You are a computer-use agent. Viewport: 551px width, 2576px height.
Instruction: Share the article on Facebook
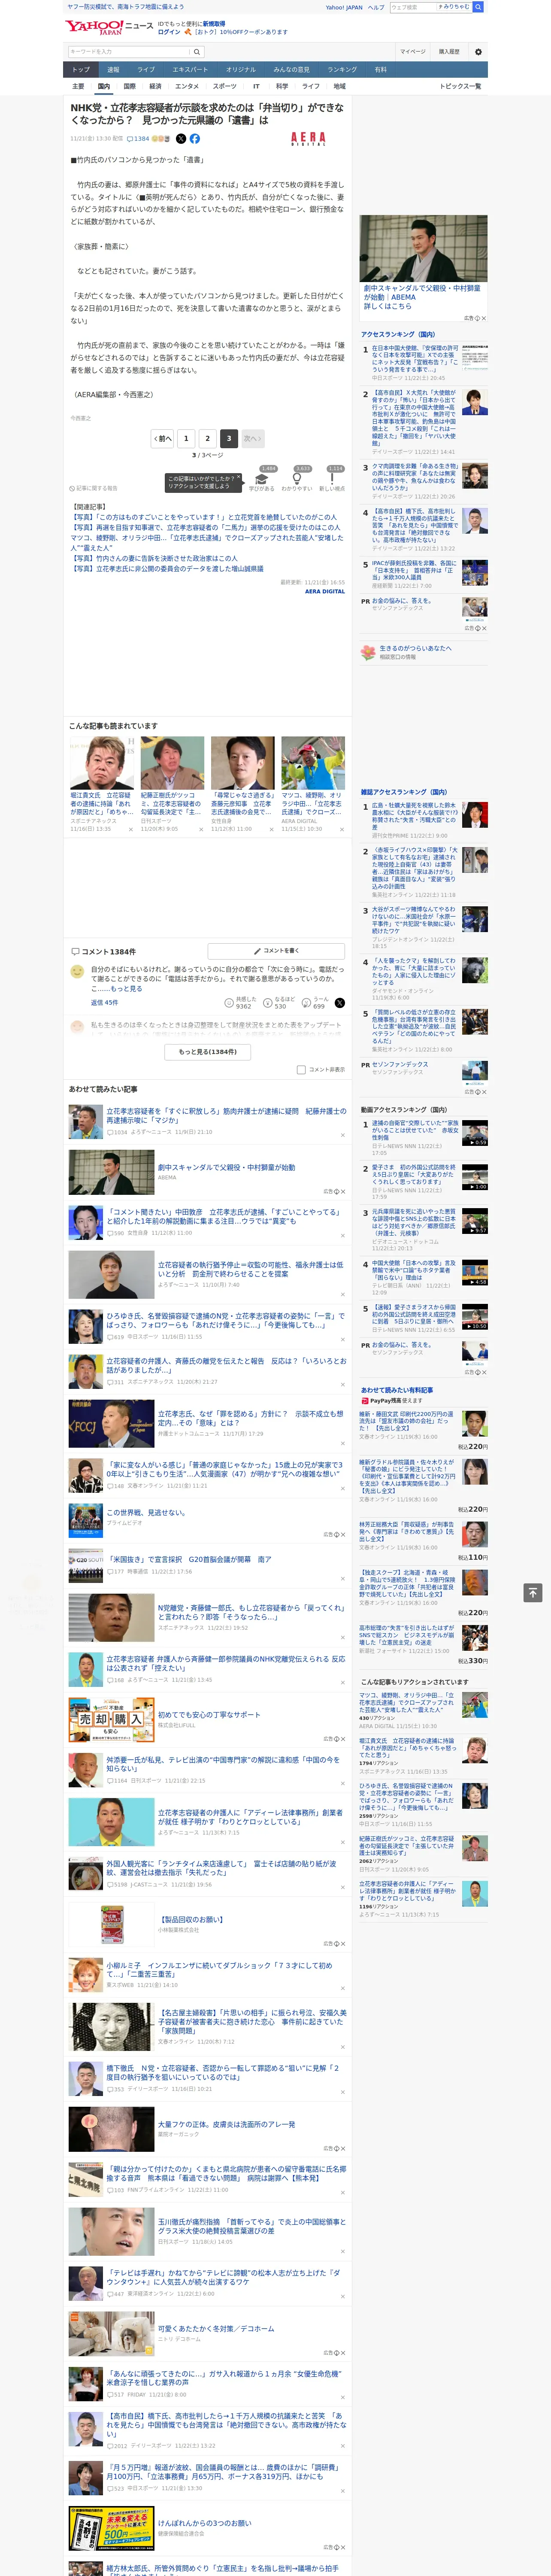click(x=194, y=139)
